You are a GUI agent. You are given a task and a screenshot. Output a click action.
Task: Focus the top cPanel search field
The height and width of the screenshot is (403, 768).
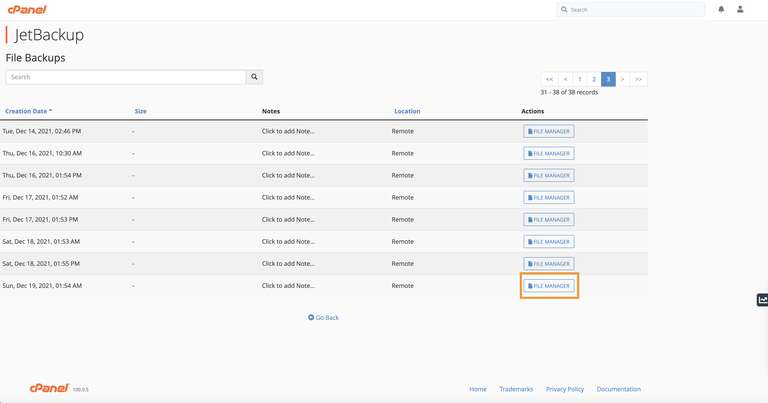click(x=631, y=9)
